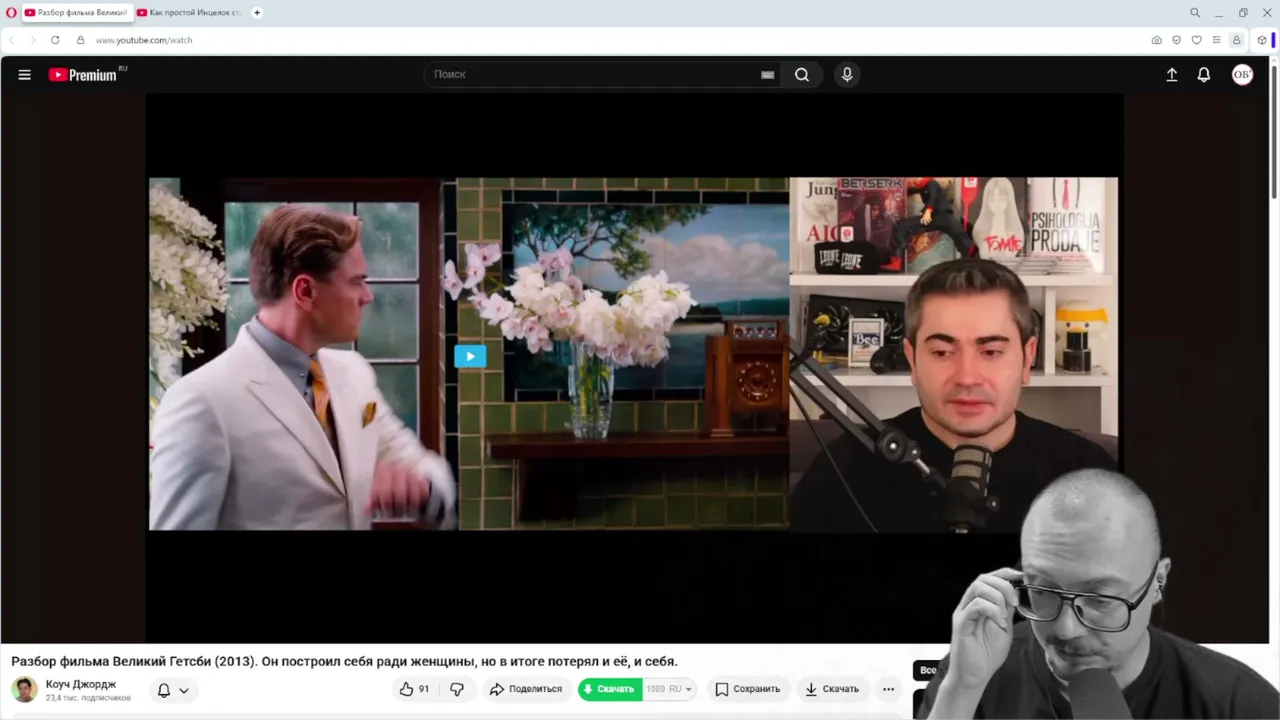Click the green 'Скачать' download button
Viewport: 1280px width, 720px height.
(609, 689)
